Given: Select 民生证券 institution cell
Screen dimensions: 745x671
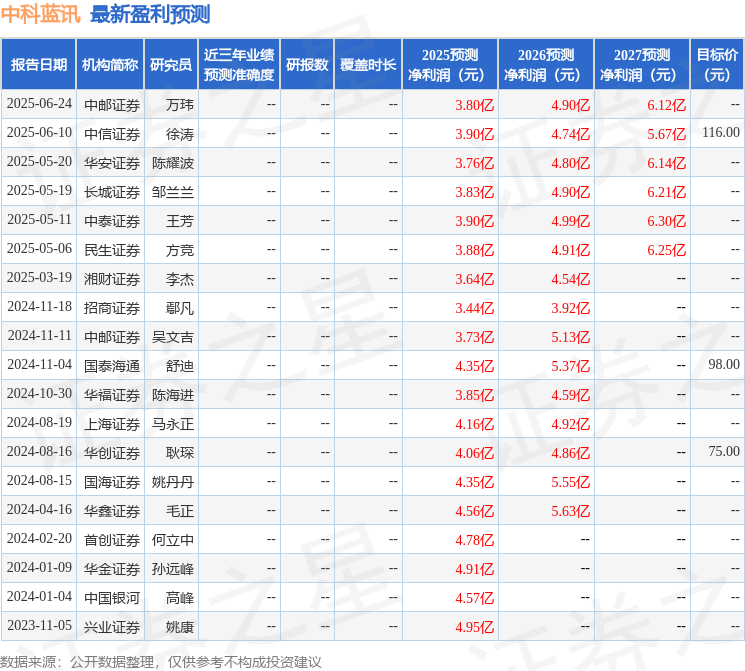Looking at the screenshot, I should pyautogui.click(x=112, y=249).
